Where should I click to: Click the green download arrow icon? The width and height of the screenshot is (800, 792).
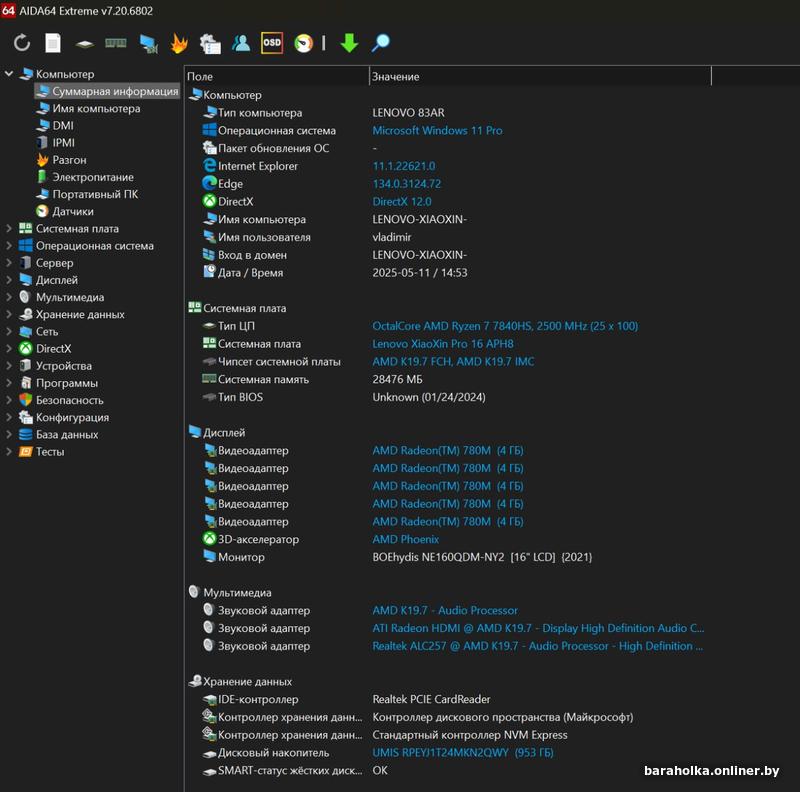click(x=349, y=43)
